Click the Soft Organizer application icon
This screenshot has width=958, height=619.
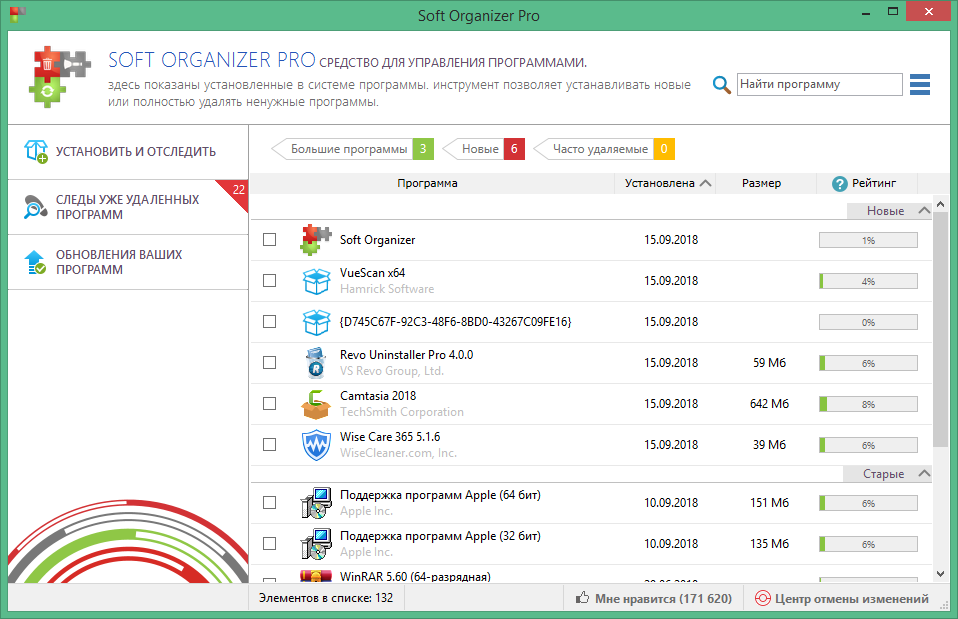(317, 239)
